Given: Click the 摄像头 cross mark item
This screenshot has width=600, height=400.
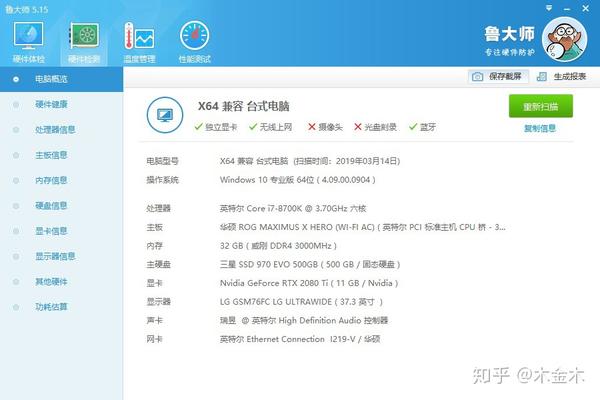Looking at the screenshot, I should click(x=325, y=127).
